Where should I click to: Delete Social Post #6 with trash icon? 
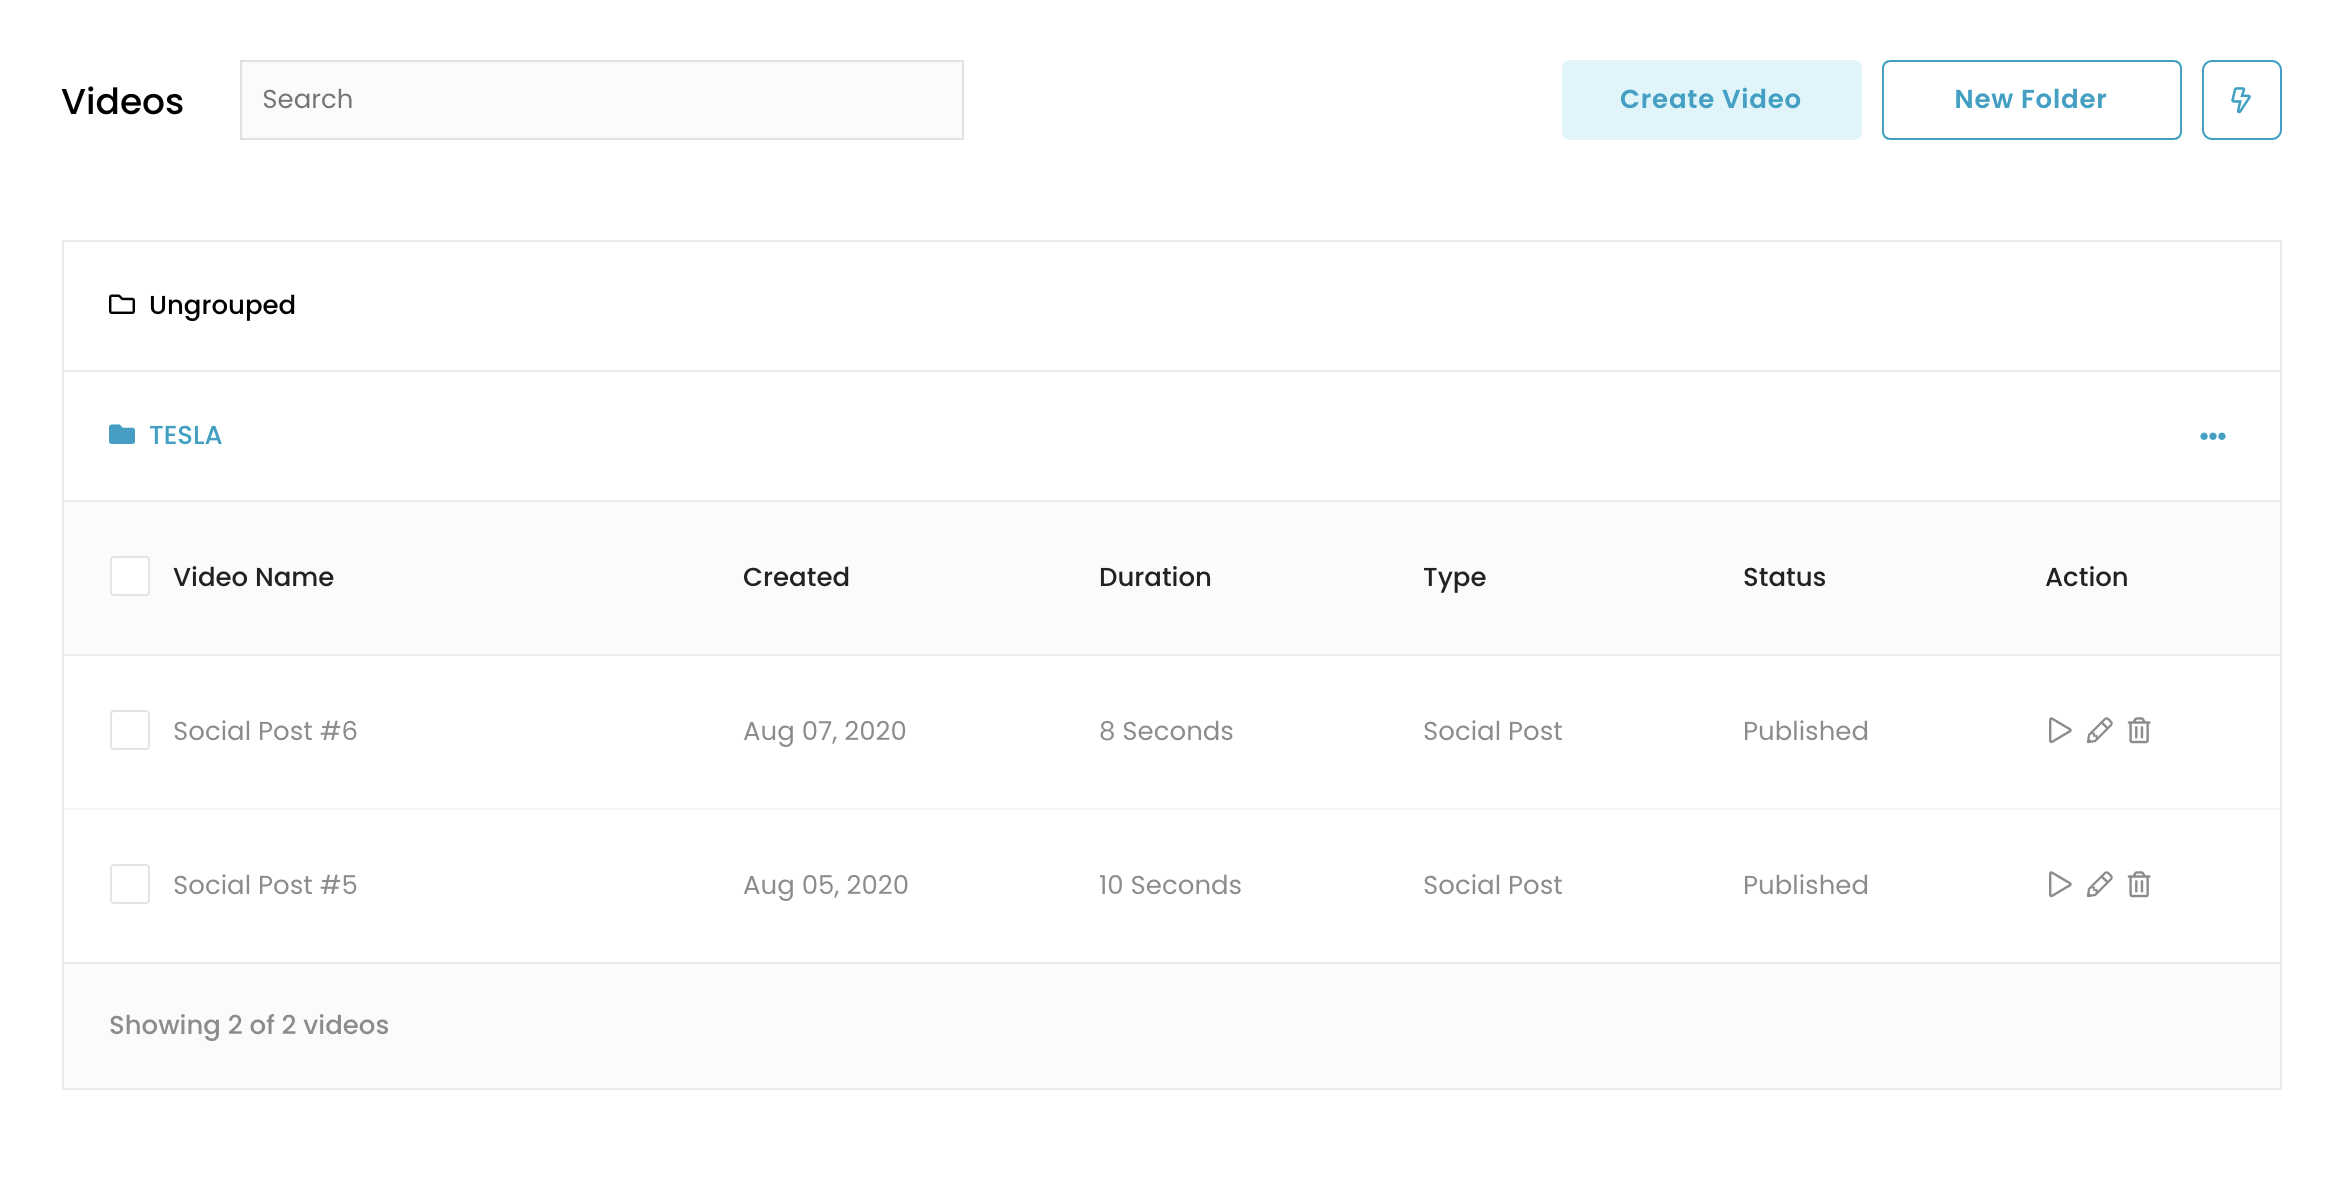2139,731
